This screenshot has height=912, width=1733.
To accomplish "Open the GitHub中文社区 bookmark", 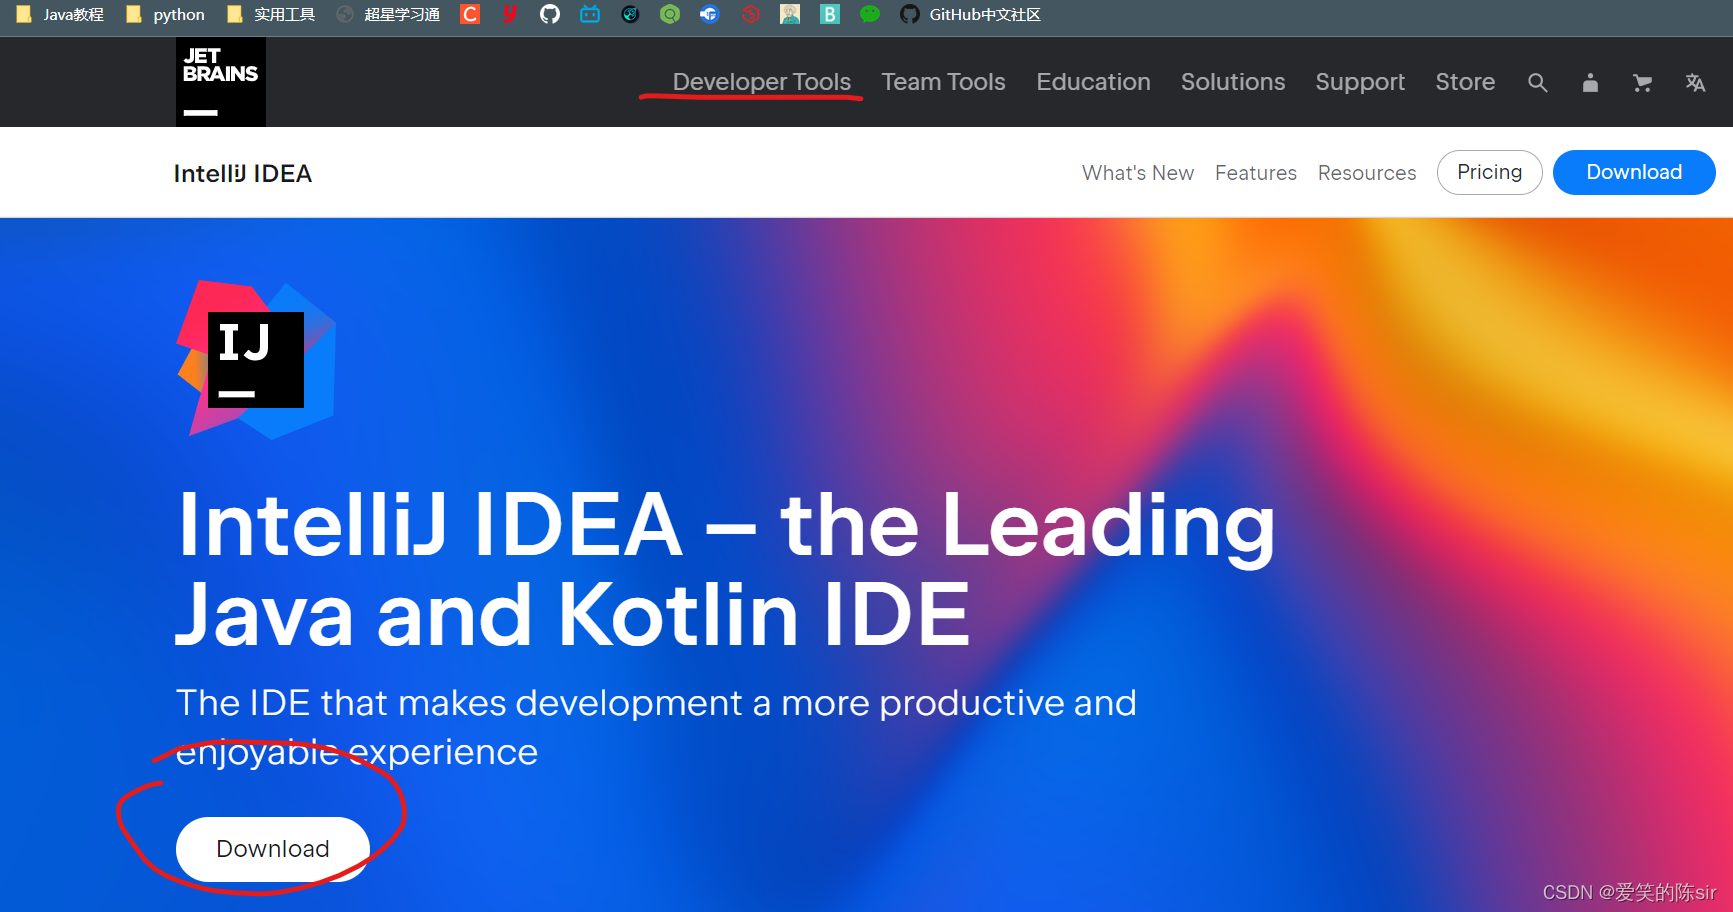I will click(x=970, y=14).
